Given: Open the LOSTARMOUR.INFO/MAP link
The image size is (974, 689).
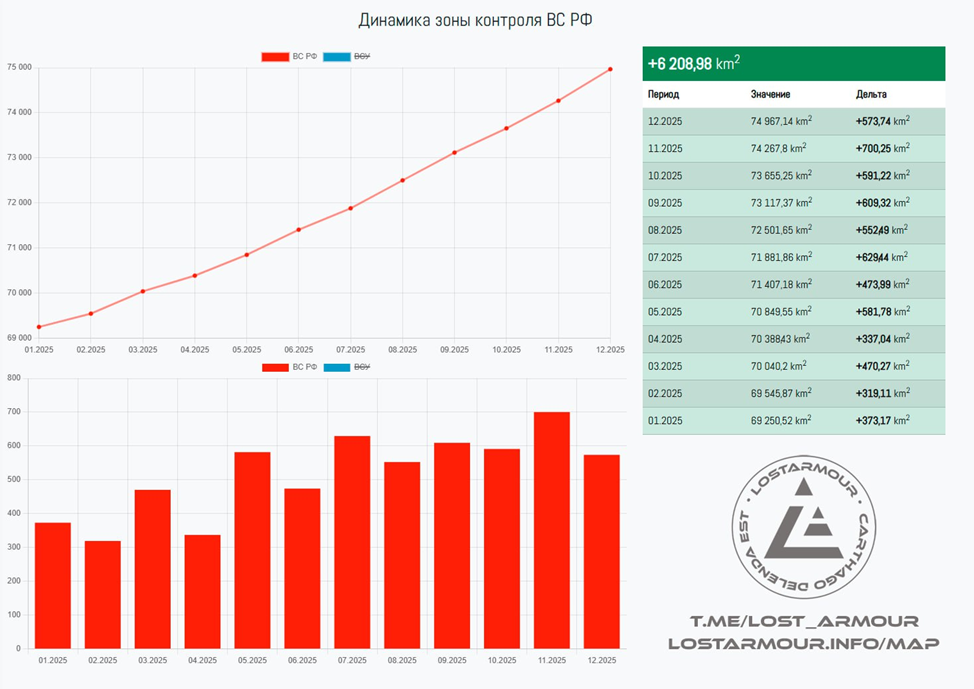Looking at the screenshot, I should click(x=805, y=642).
